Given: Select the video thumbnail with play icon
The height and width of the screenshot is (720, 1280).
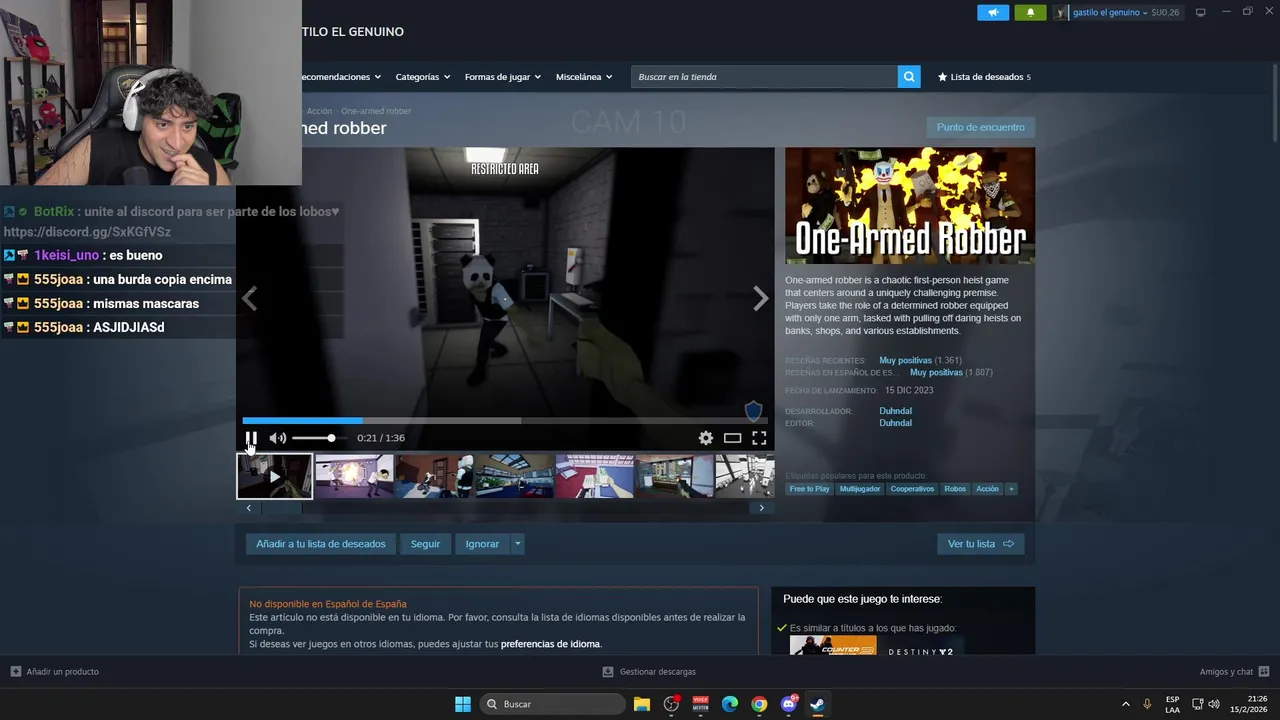Looking at the screenshot, I should coord(274,477).
